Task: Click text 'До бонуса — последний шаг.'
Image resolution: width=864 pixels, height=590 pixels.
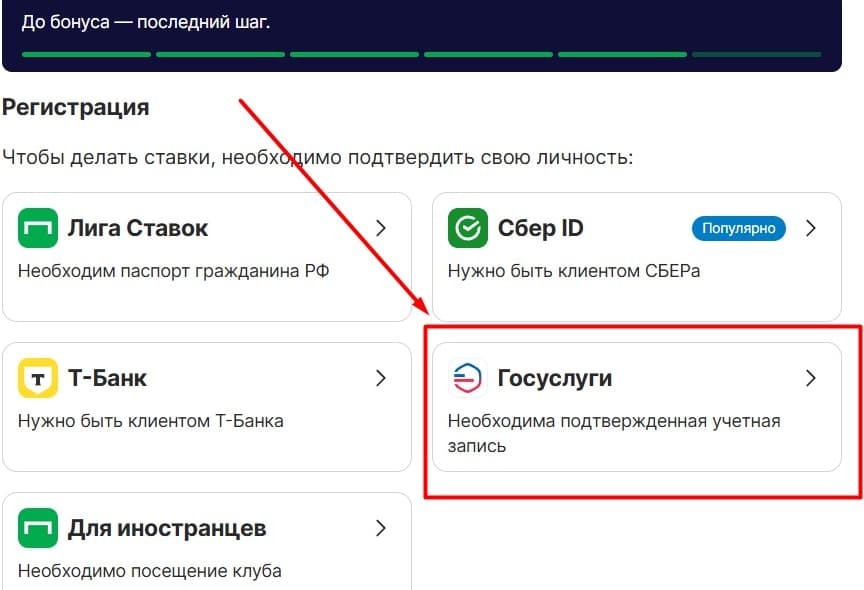Action: click(145, 22)
